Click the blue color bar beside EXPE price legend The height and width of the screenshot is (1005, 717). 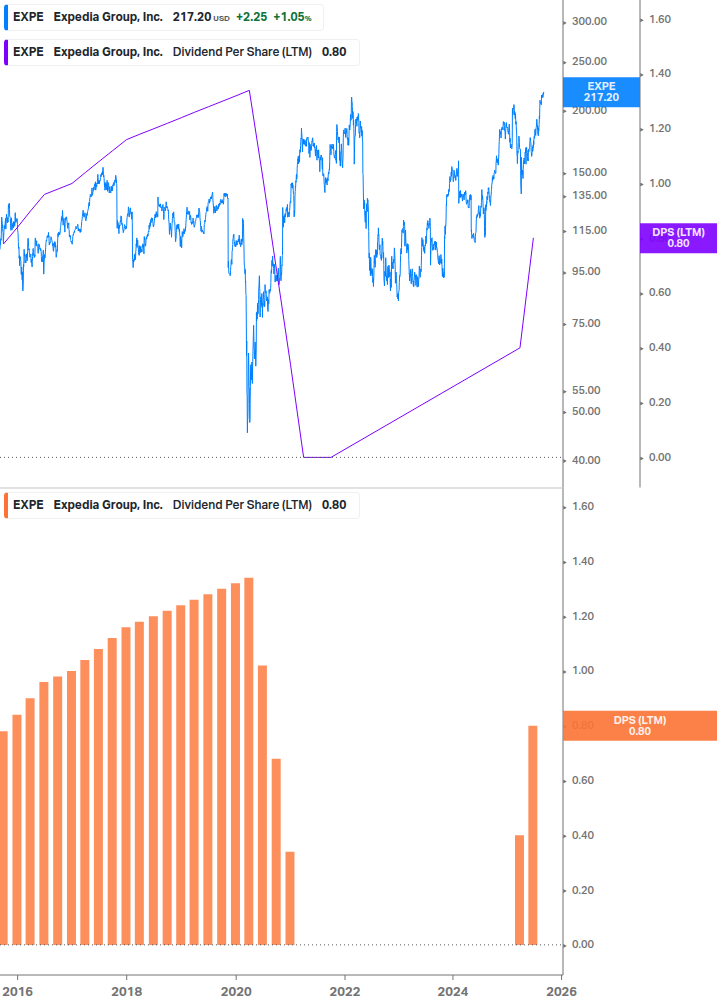6,17
